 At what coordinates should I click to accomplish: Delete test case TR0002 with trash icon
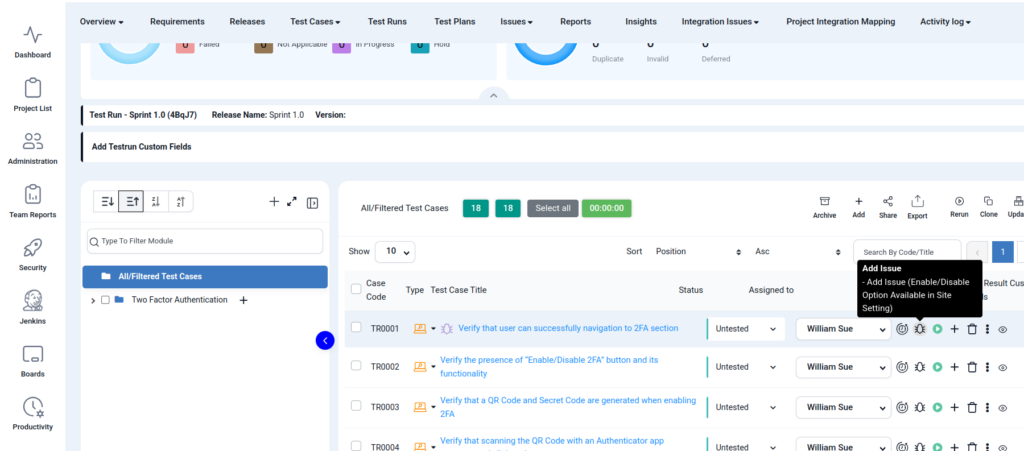(972, 367)
